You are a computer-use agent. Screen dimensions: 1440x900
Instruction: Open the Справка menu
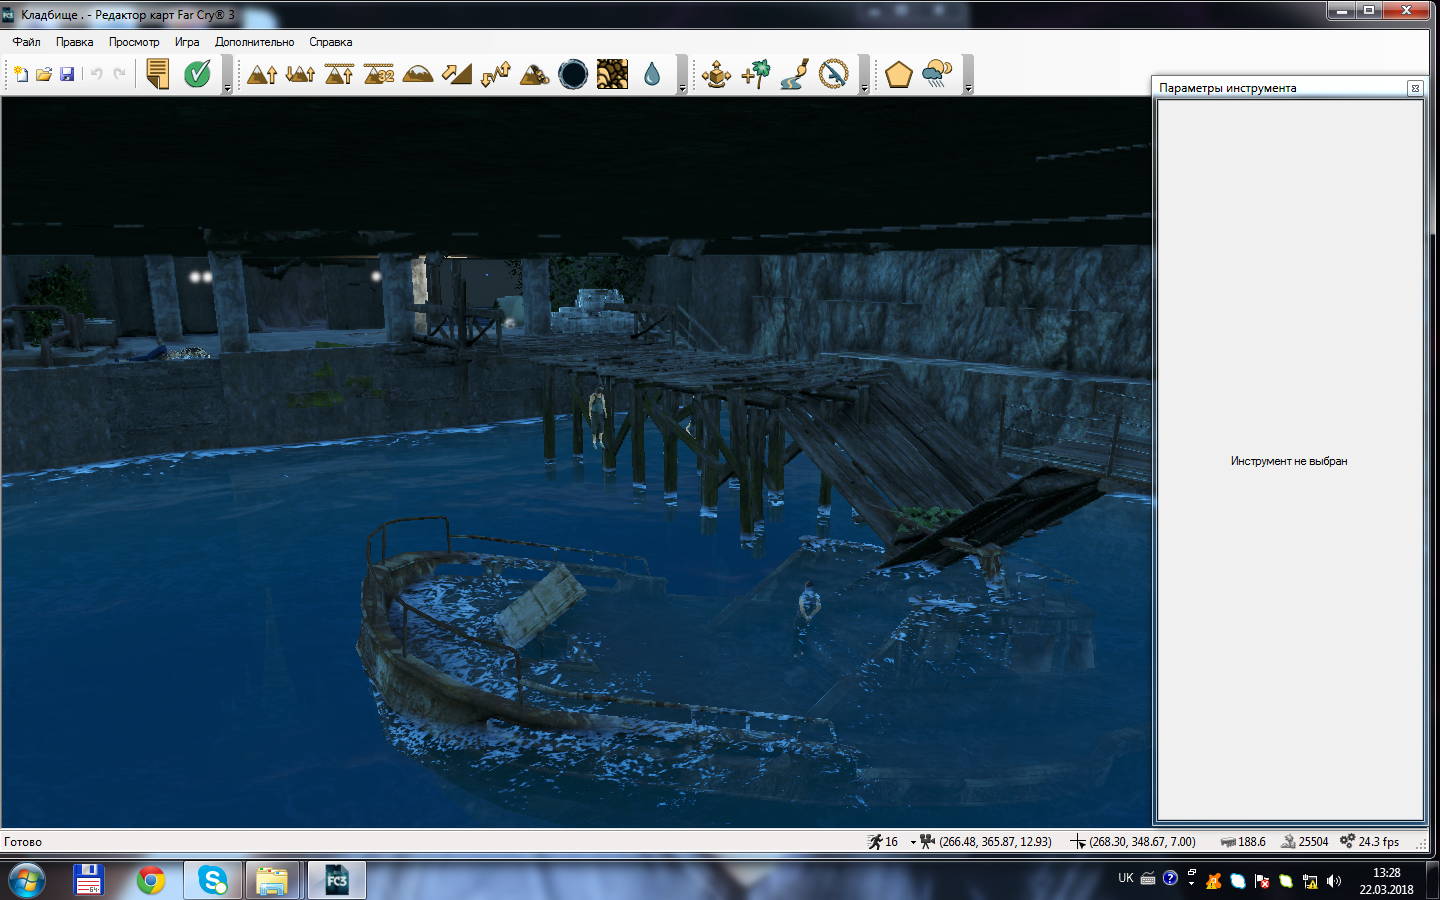click(x=330, y=42)
